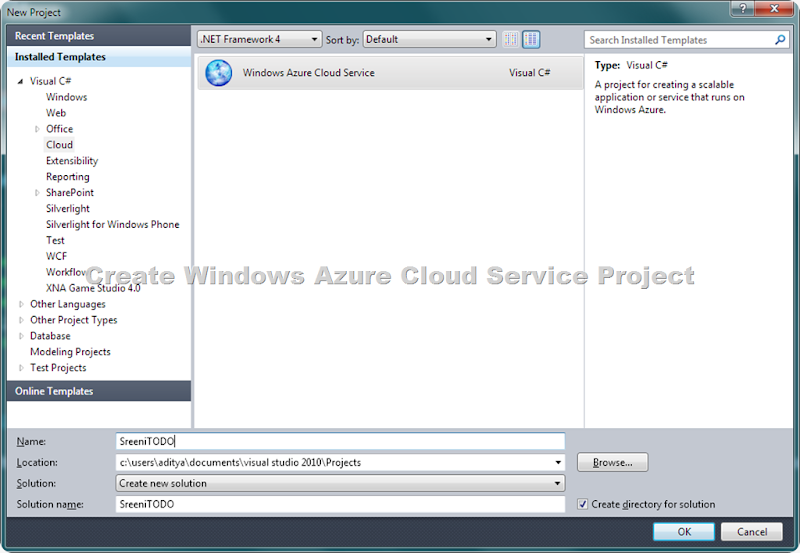Click the SharePoint category label
The width and height of the screenshot is (800, 553).
point(70,193)
